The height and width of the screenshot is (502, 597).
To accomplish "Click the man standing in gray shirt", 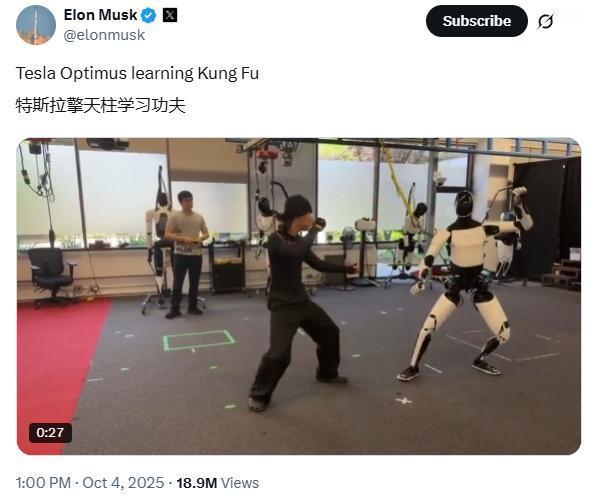I will [187, 254].
